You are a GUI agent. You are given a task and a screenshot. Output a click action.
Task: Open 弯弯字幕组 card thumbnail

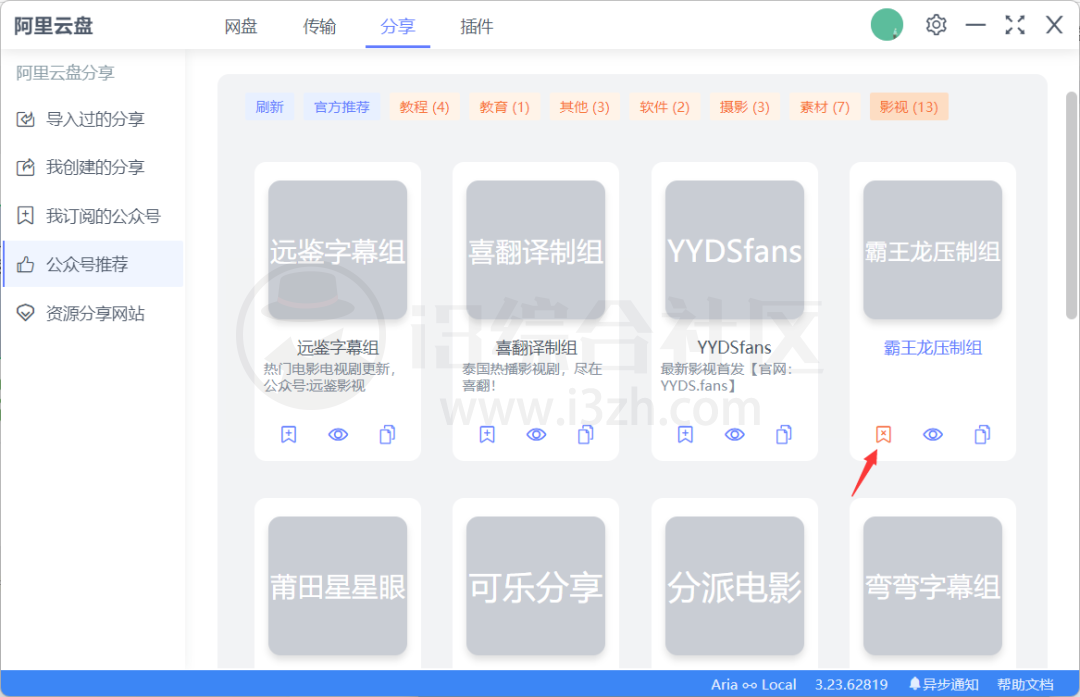[933, 586]
